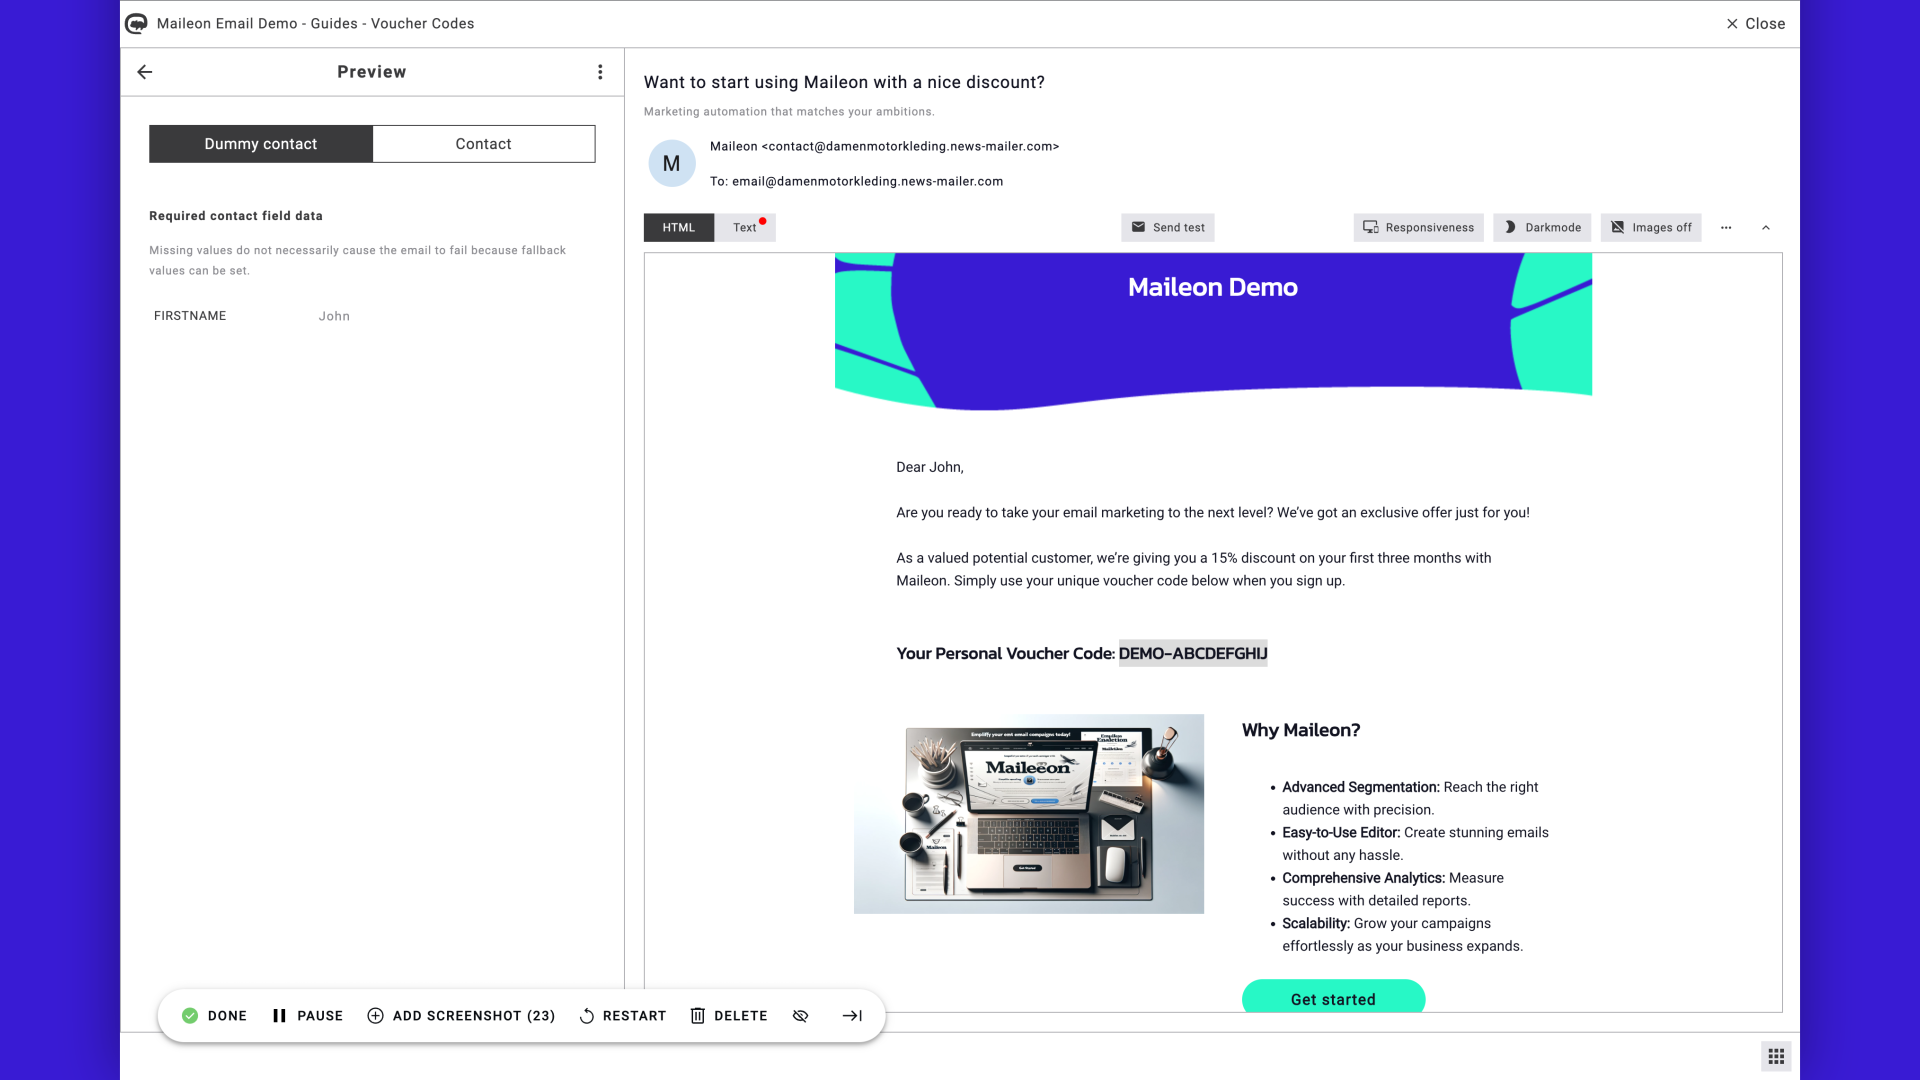Click the preheader text Marketing automation that matches
This screenshot has width=1920, height=1080.
[x=789, y=112]
